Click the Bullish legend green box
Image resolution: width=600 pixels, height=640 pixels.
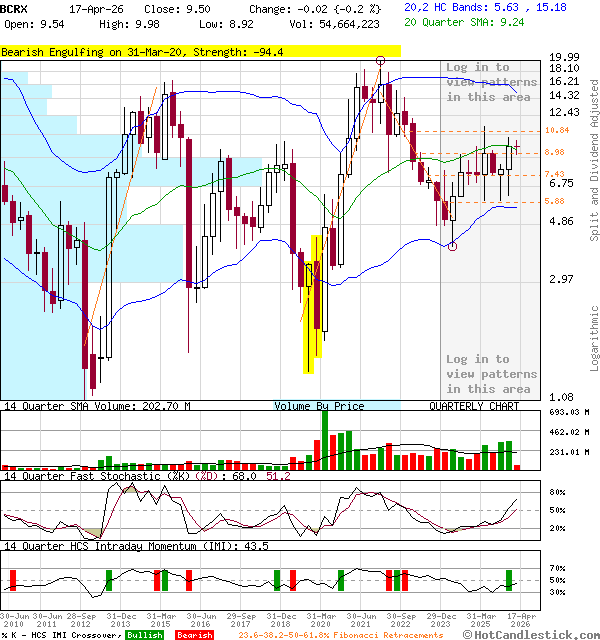point(146,635)
